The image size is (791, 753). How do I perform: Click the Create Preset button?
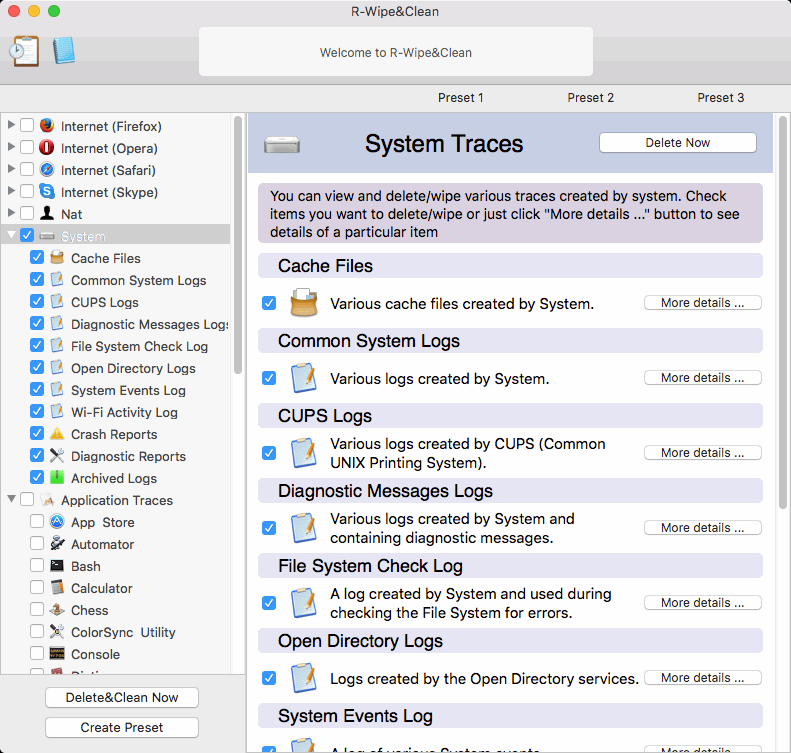click(x=122, y=727)
